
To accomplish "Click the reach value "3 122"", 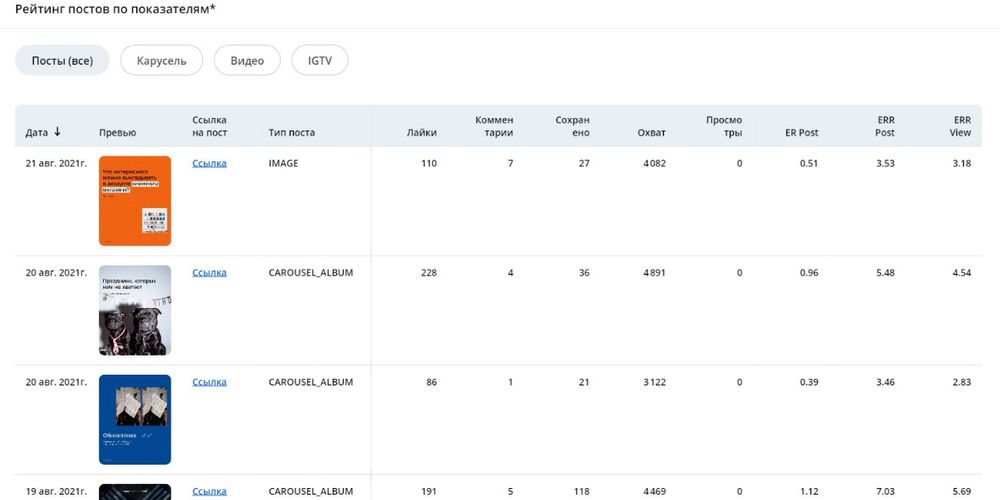I will pos(654,383).
